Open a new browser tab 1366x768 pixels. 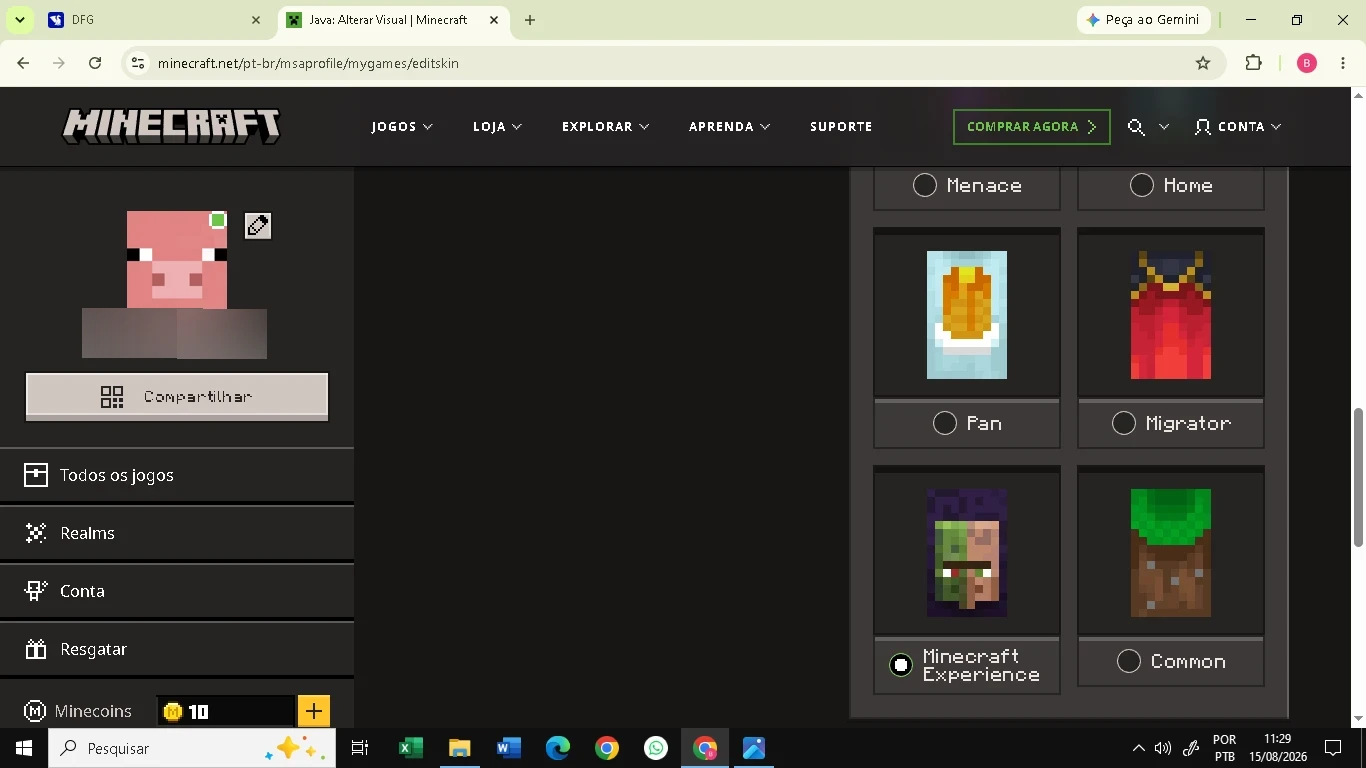pyautogui.click(x=530, y=20)
